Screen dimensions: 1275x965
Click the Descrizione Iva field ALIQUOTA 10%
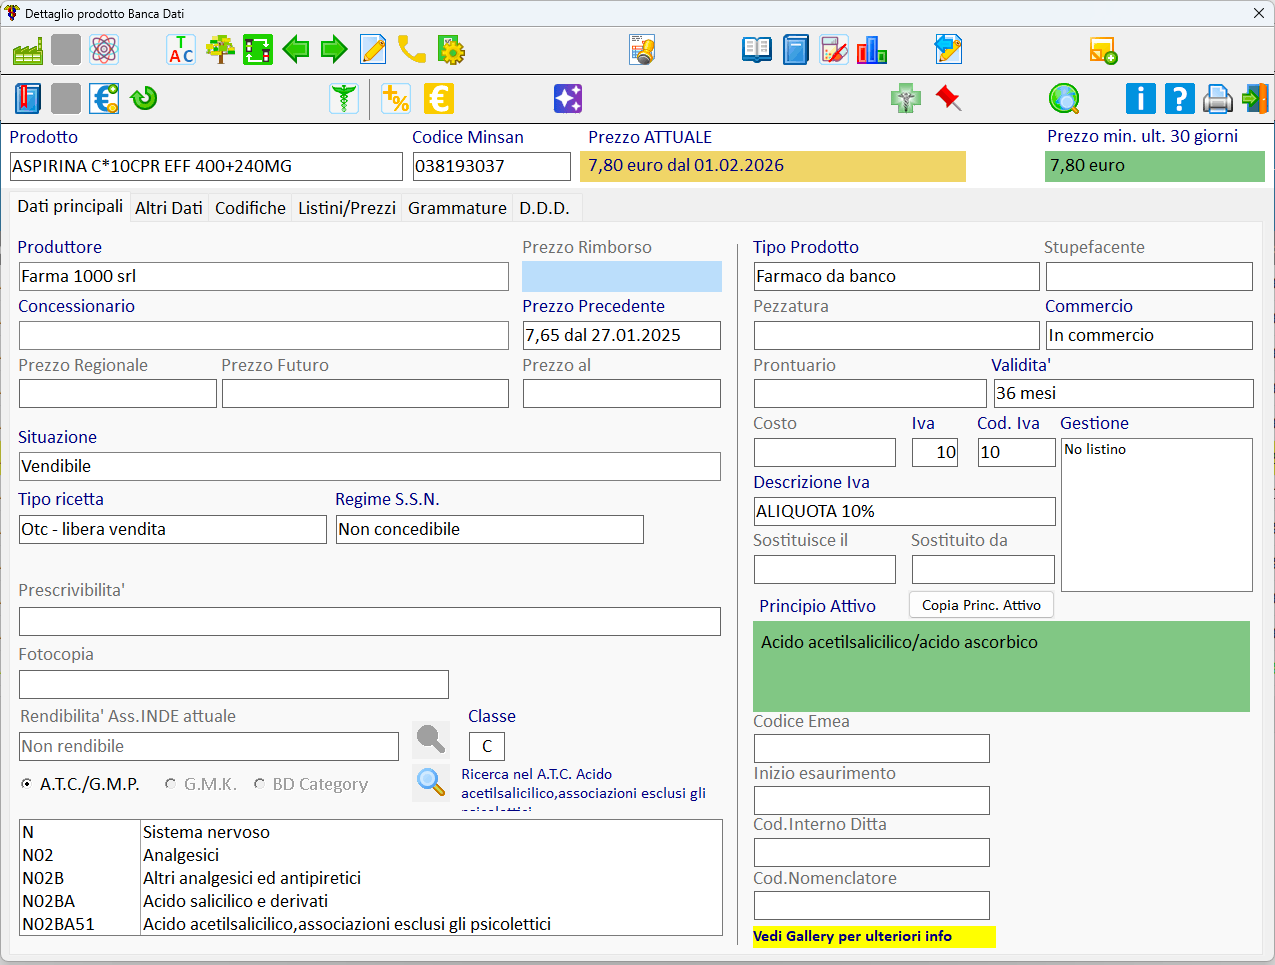pyautogui.click(x=905, y=511)
